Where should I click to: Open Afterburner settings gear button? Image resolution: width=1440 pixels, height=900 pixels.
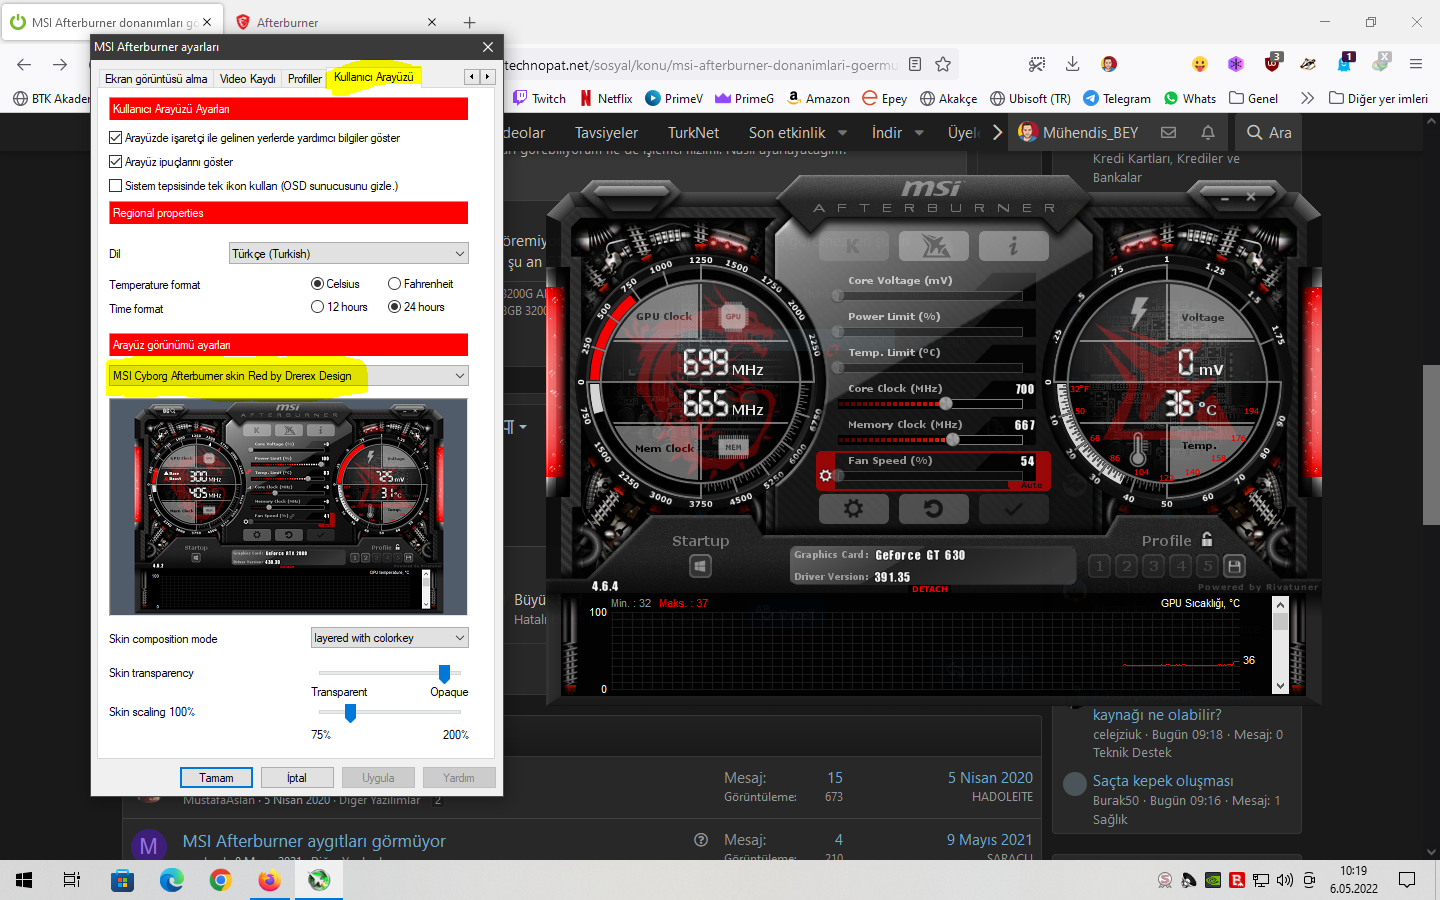point(854,508)
